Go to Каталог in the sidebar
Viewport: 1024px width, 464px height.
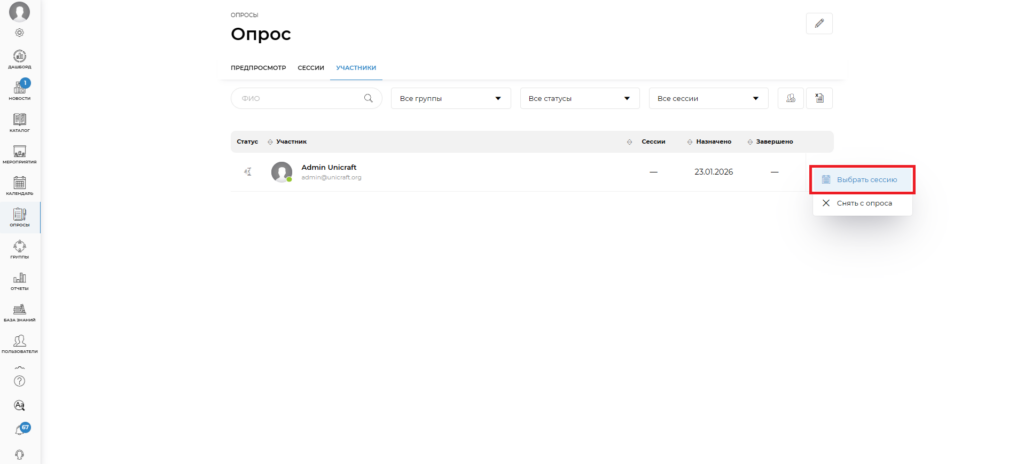(x=20, y=122)
